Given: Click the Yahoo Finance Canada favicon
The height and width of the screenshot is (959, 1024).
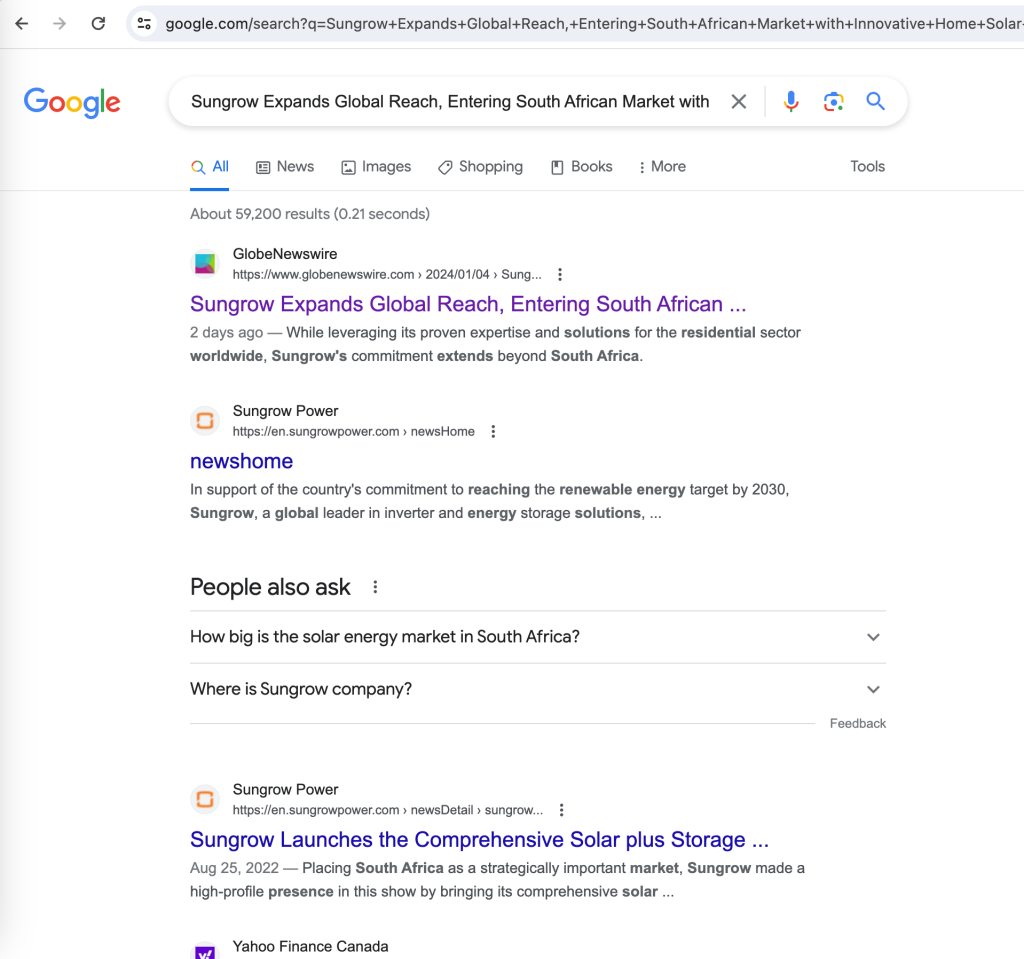Looking at the screenshot, I should [x=205, y=951].
